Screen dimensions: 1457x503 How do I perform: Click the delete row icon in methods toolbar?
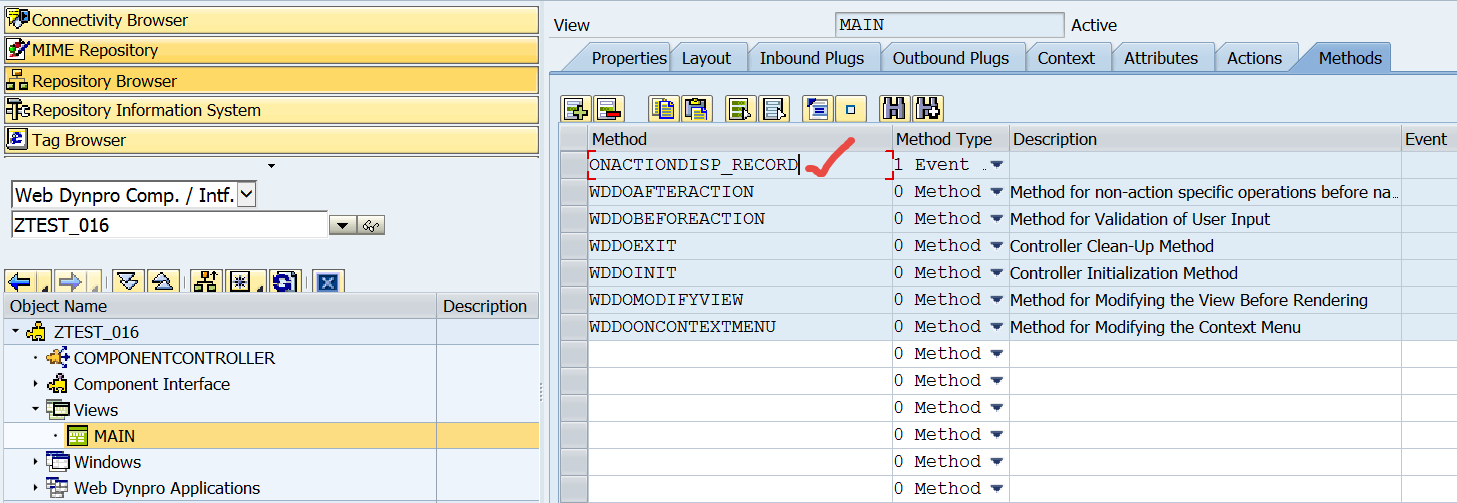pos(608,109)
